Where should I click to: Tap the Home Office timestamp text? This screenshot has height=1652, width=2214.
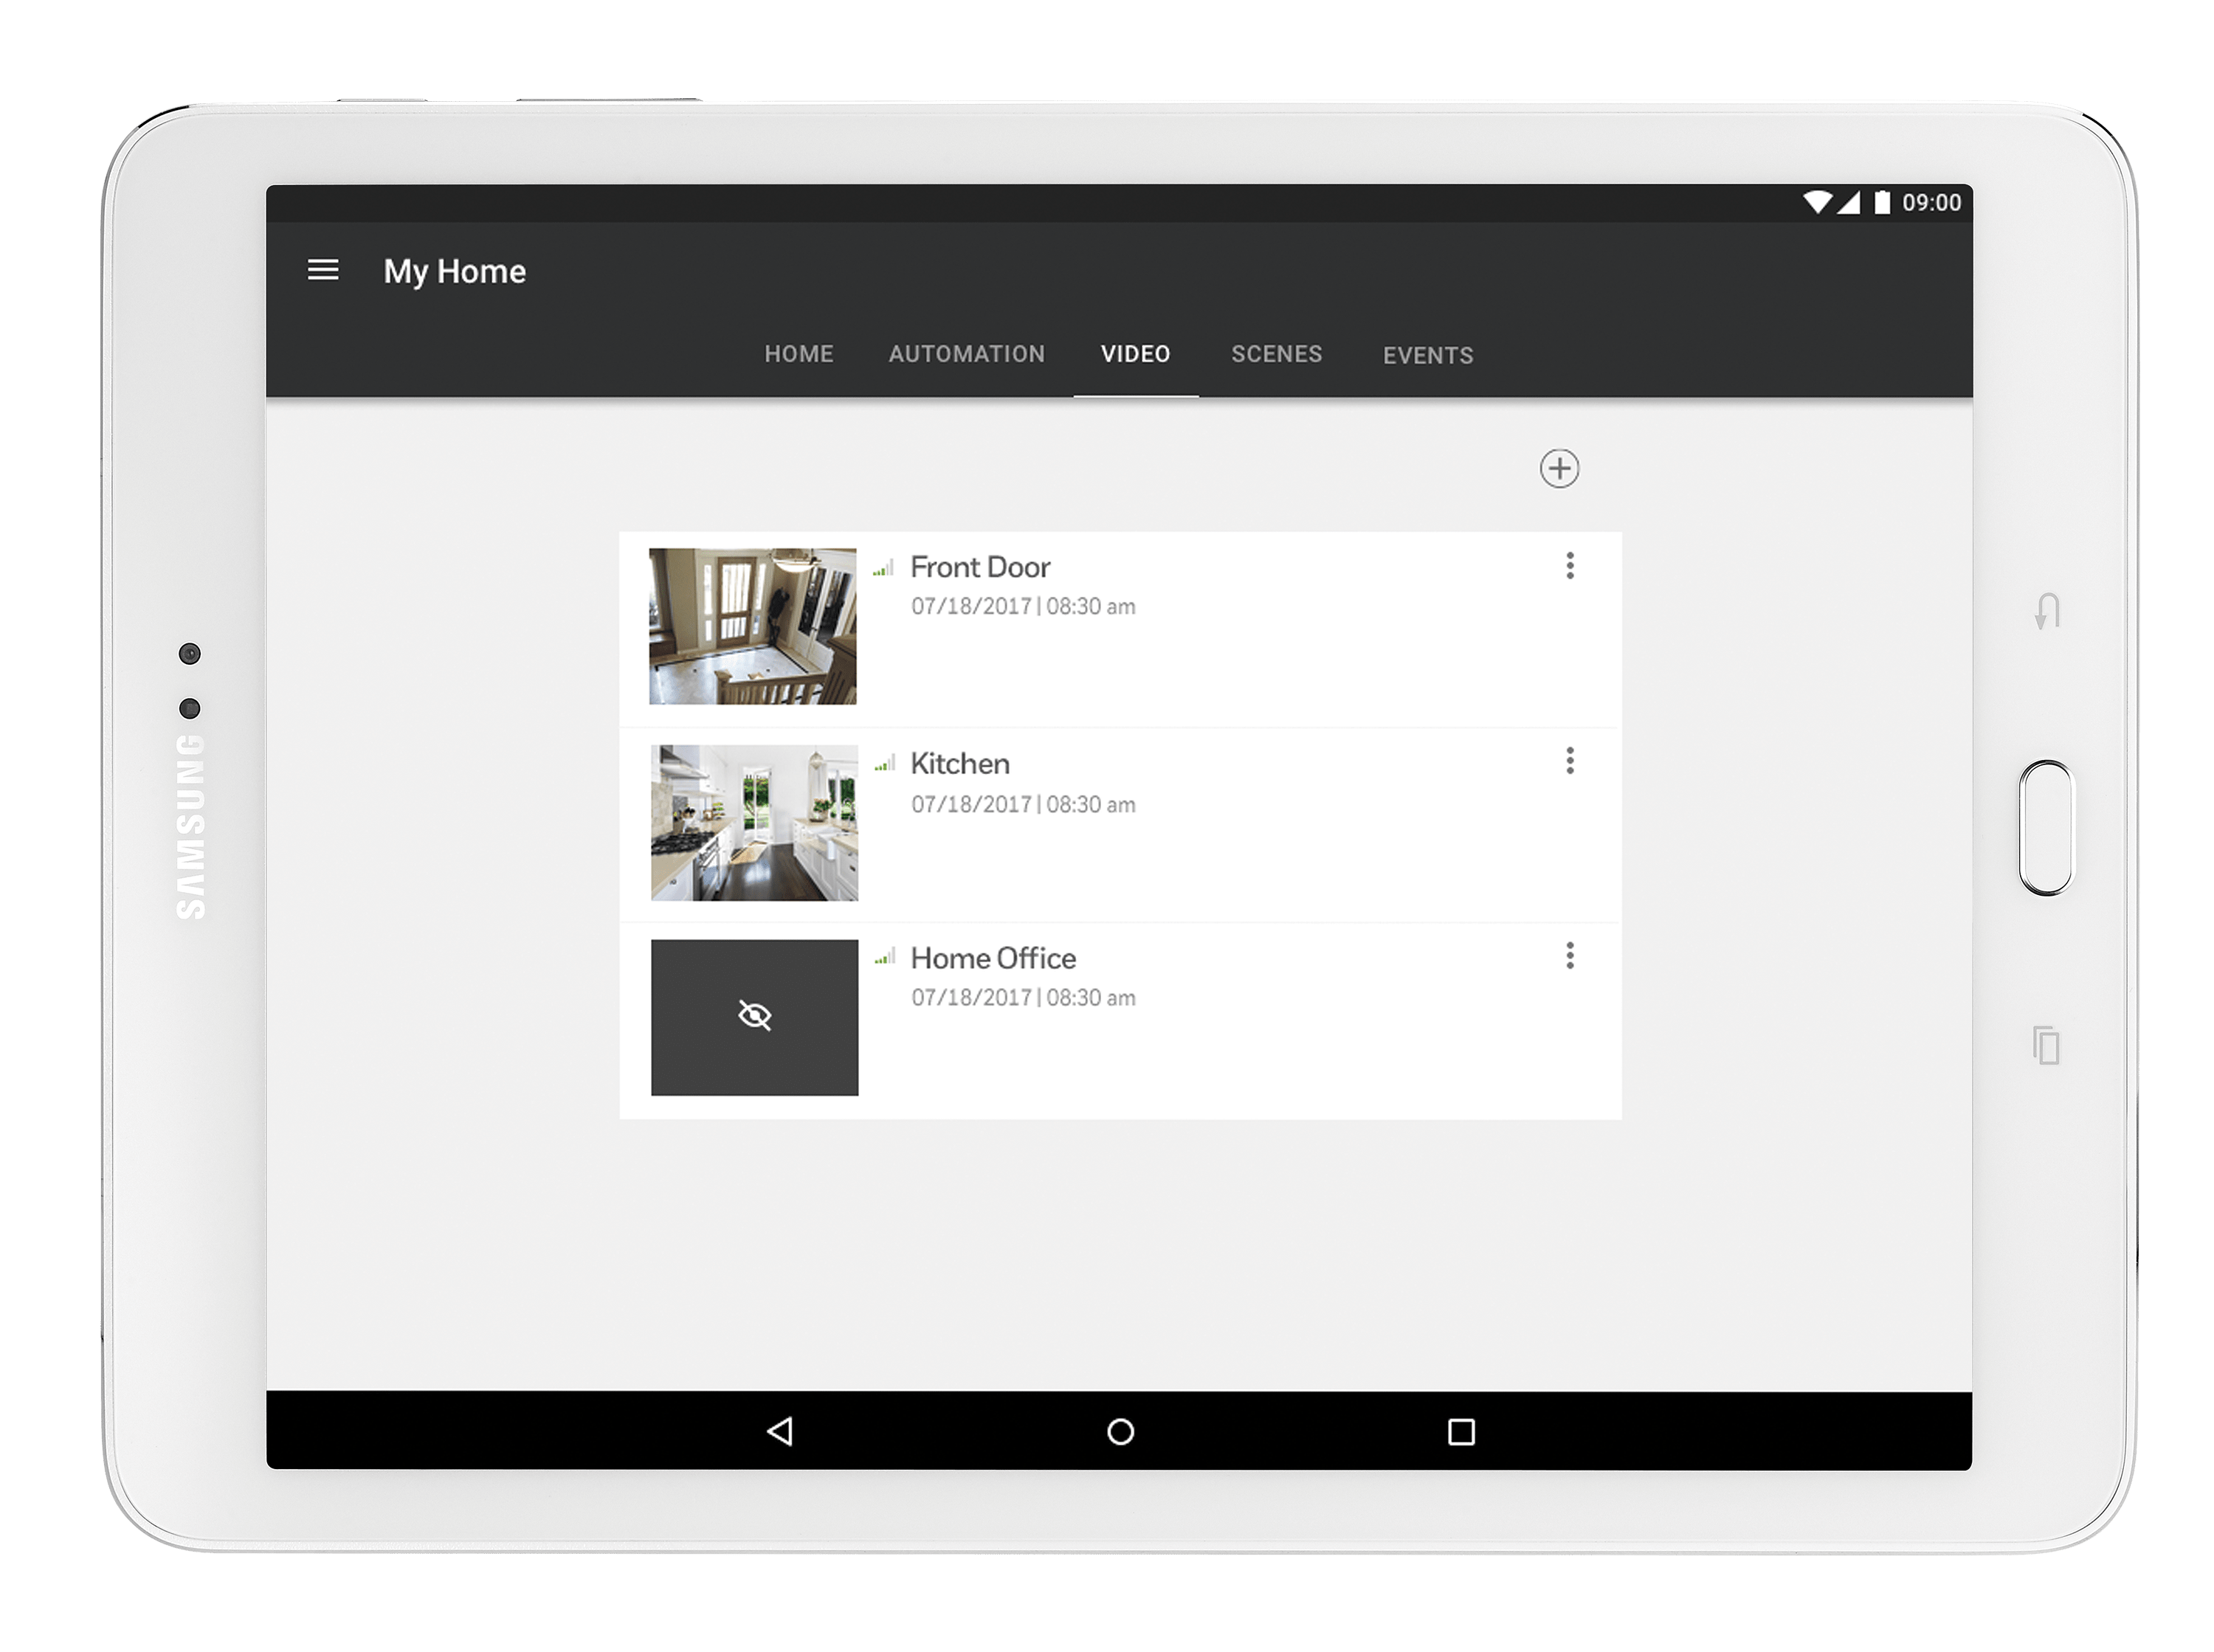(x=1022, y=997)
